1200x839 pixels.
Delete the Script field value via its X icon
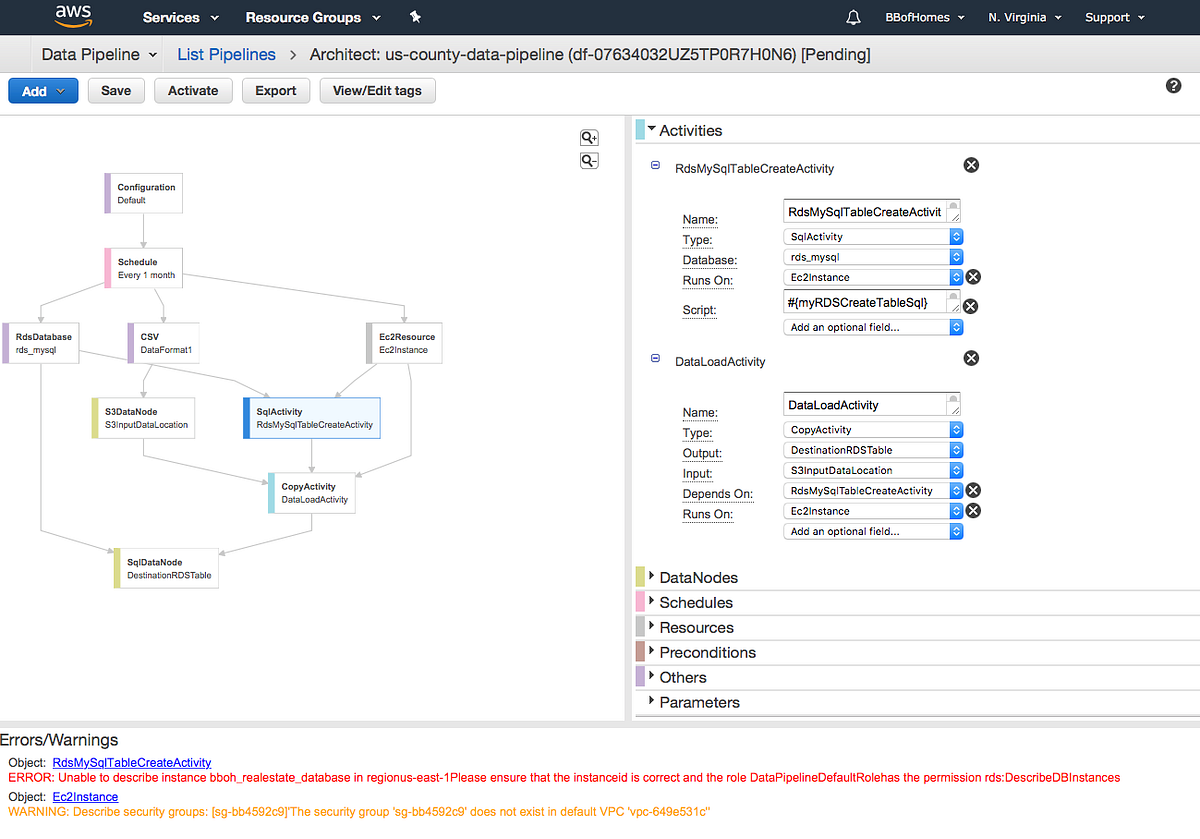970,307
